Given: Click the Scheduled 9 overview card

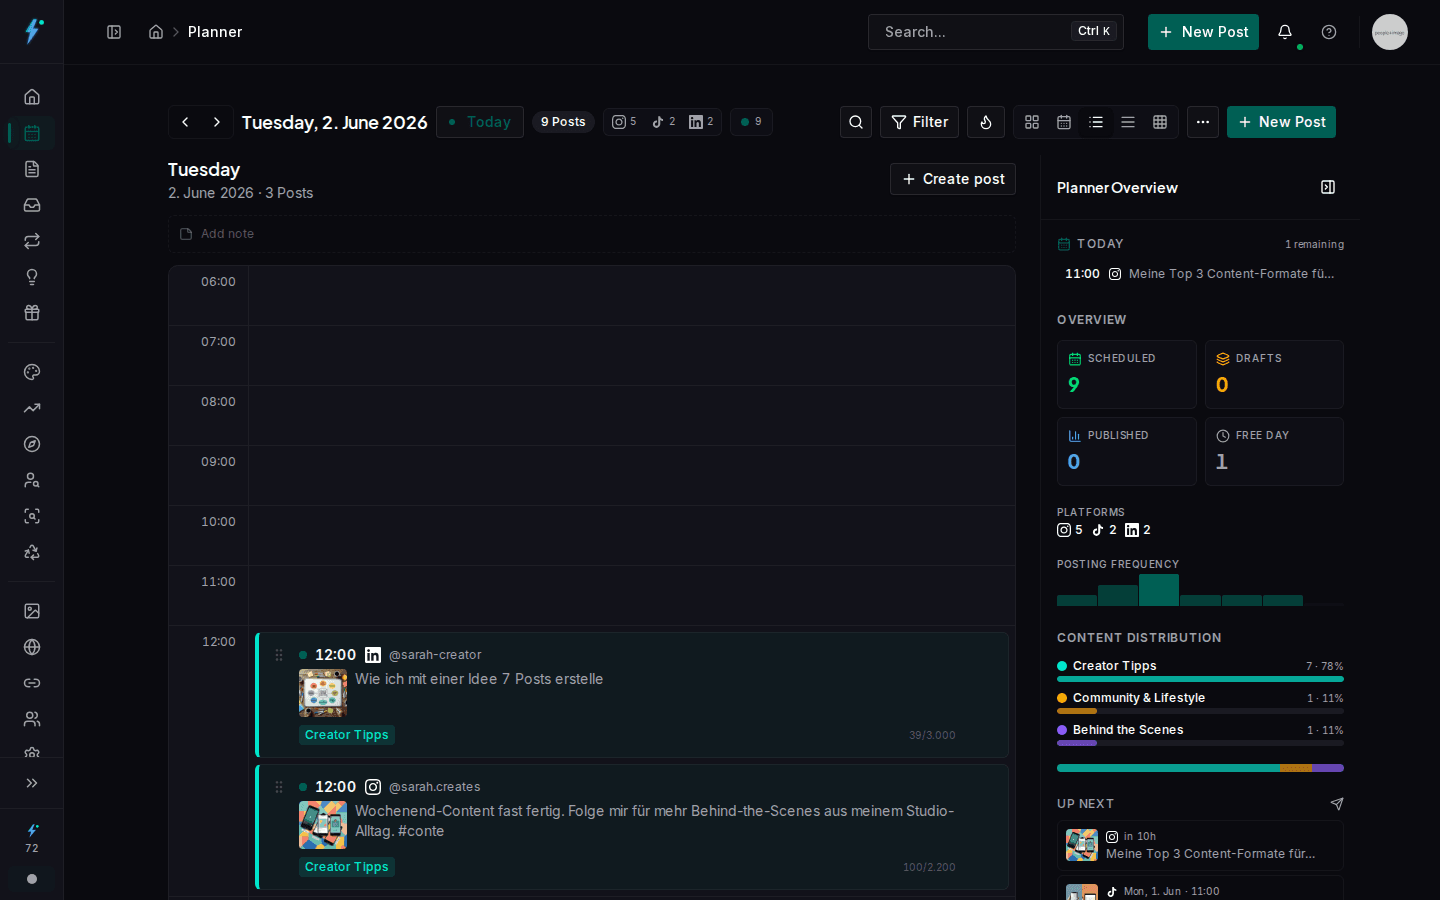Looking at the screenshot, I should pos(1126,374).
